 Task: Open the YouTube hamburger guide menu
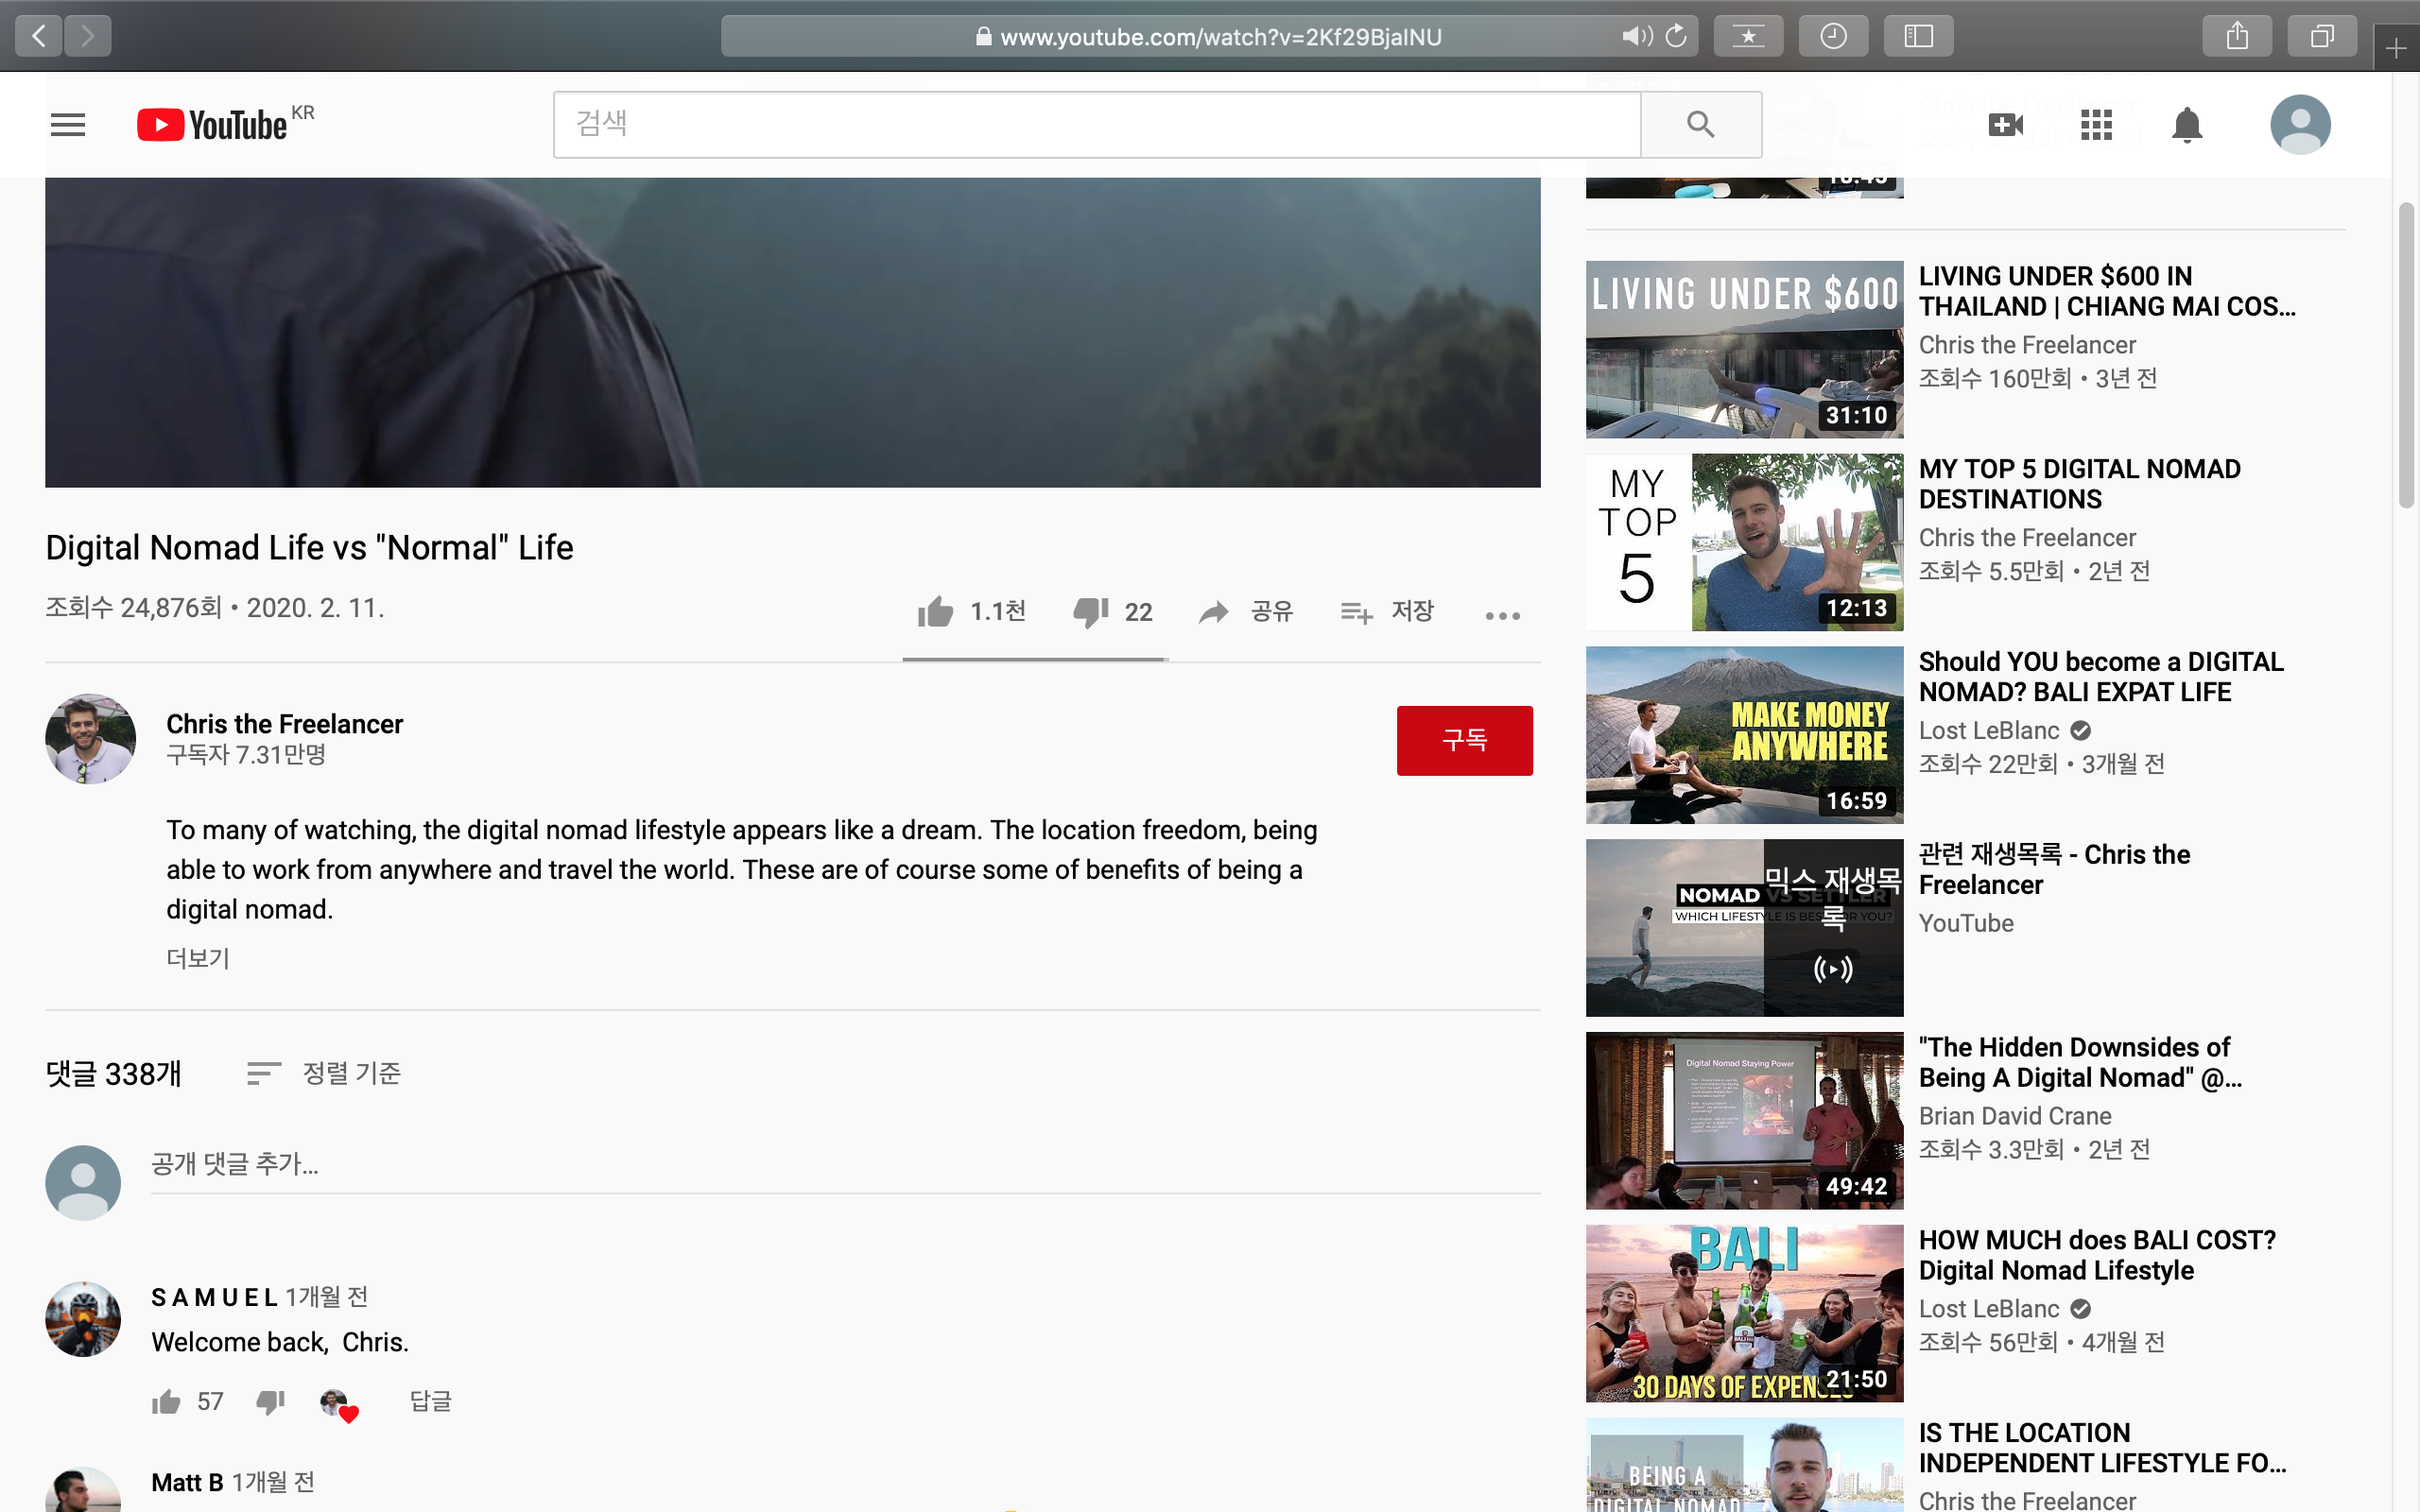pyautogui.click(x=68, y=125)
